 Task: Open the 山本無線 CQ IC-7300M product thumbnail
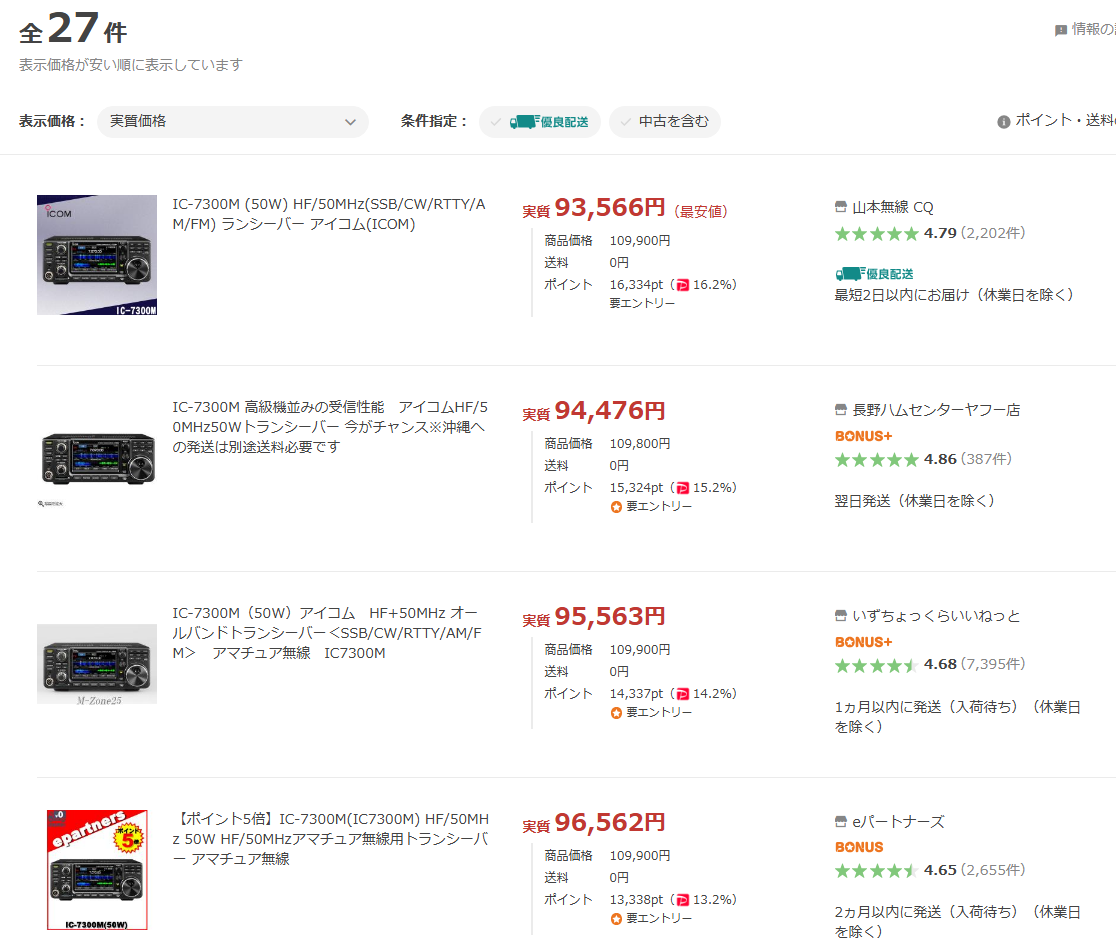click(x=97, y=255)
